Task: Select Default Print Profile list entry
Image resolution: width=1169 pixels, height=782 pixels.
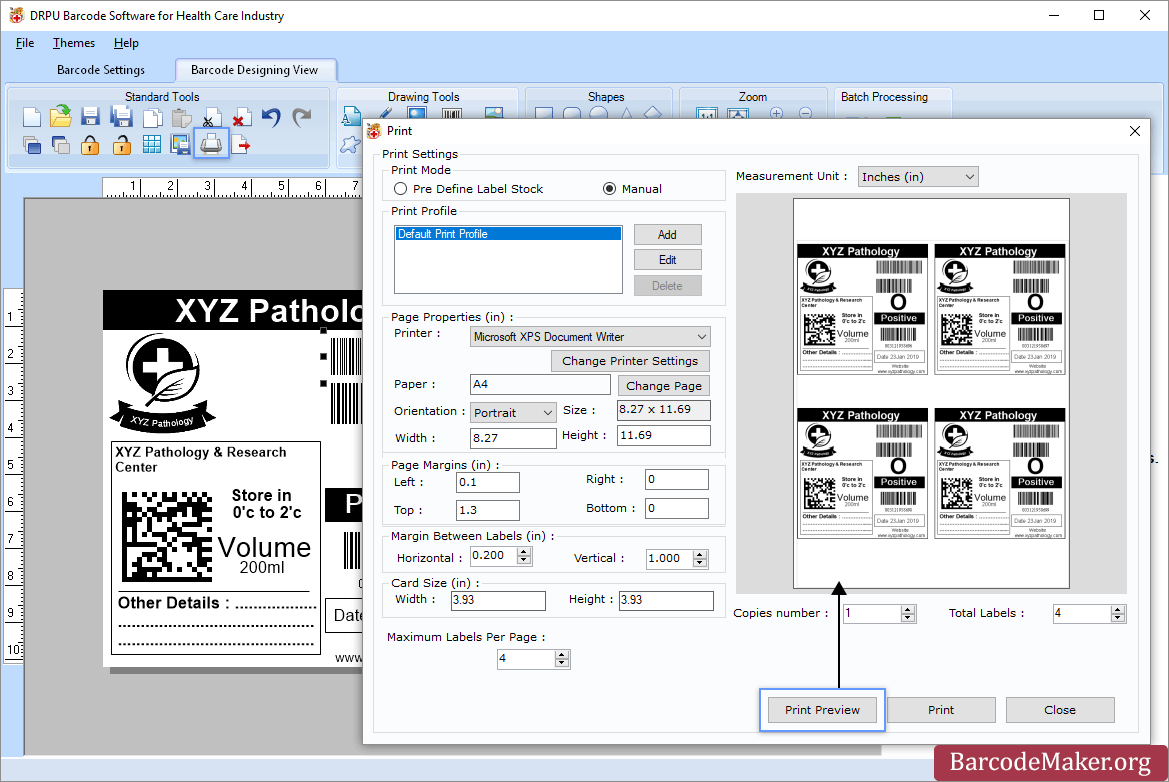Action: click(508, 234)
